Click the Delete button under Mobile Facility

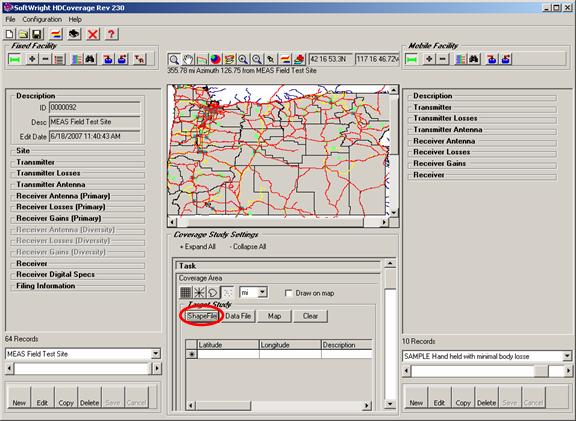[486, 397]
